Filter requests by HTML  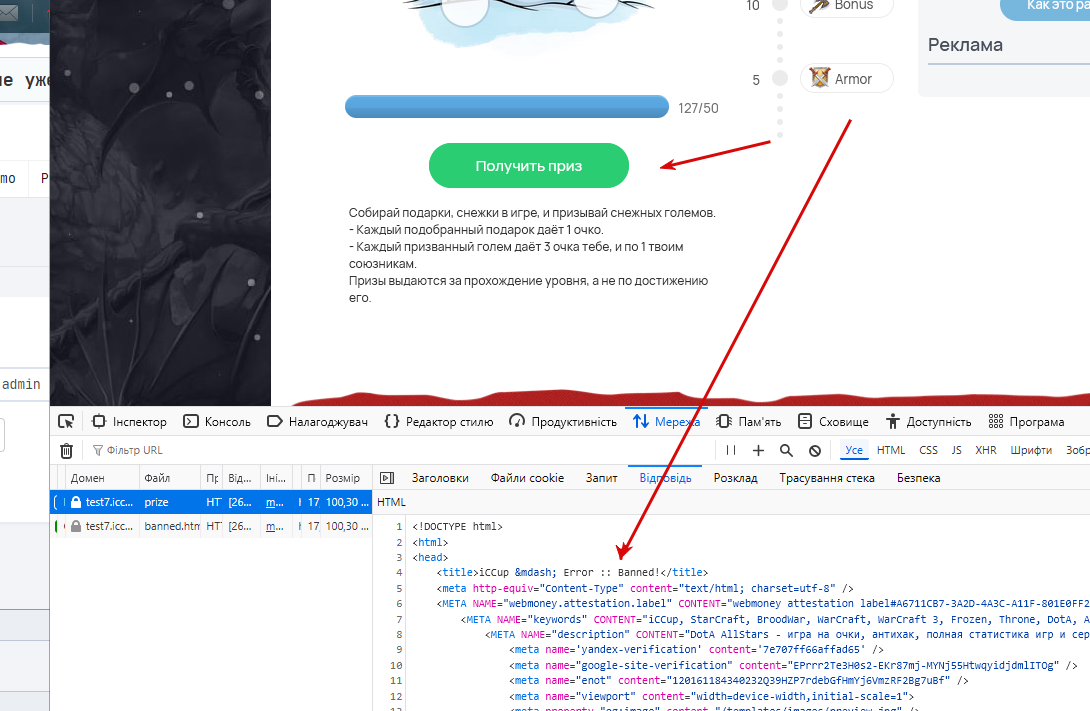pyautogui.click(x=890, y=450)
